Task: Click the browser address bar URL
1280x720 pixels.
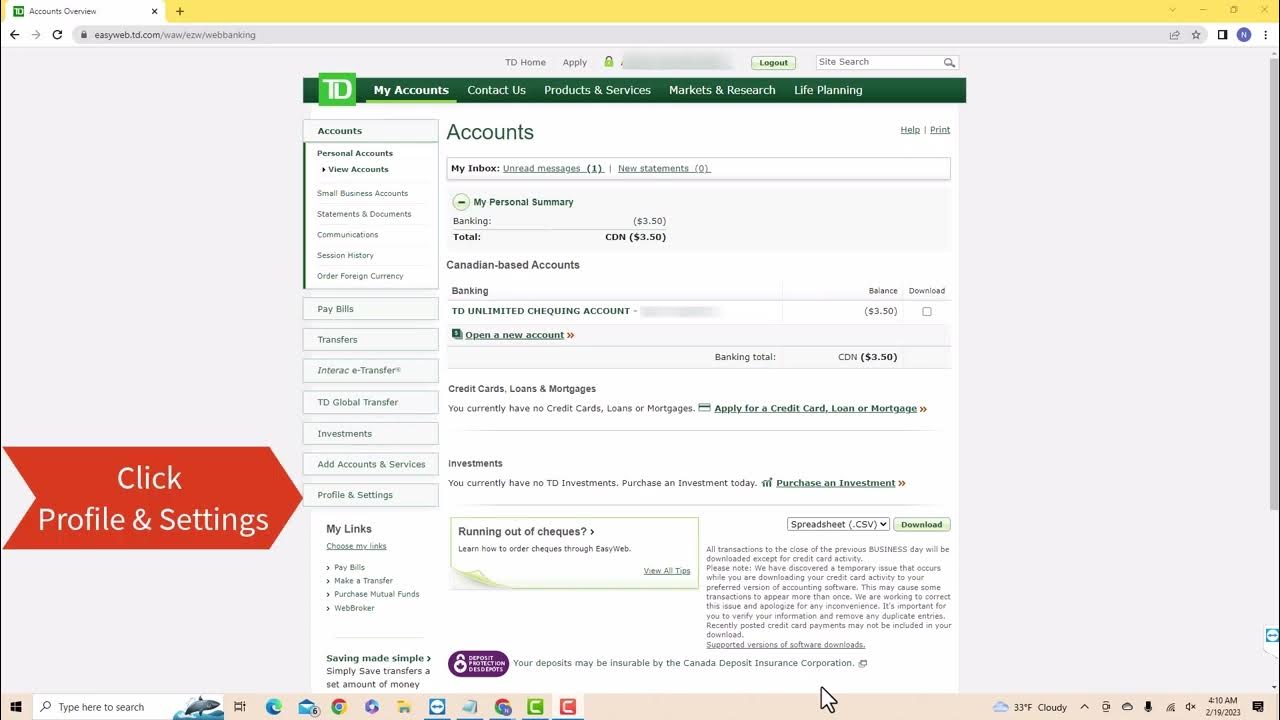Action: click(175, 35)
